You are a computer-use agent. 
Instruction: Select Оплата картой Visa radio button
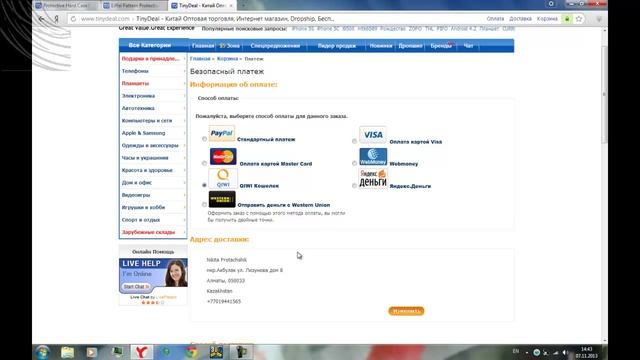(x=354, y=141)
